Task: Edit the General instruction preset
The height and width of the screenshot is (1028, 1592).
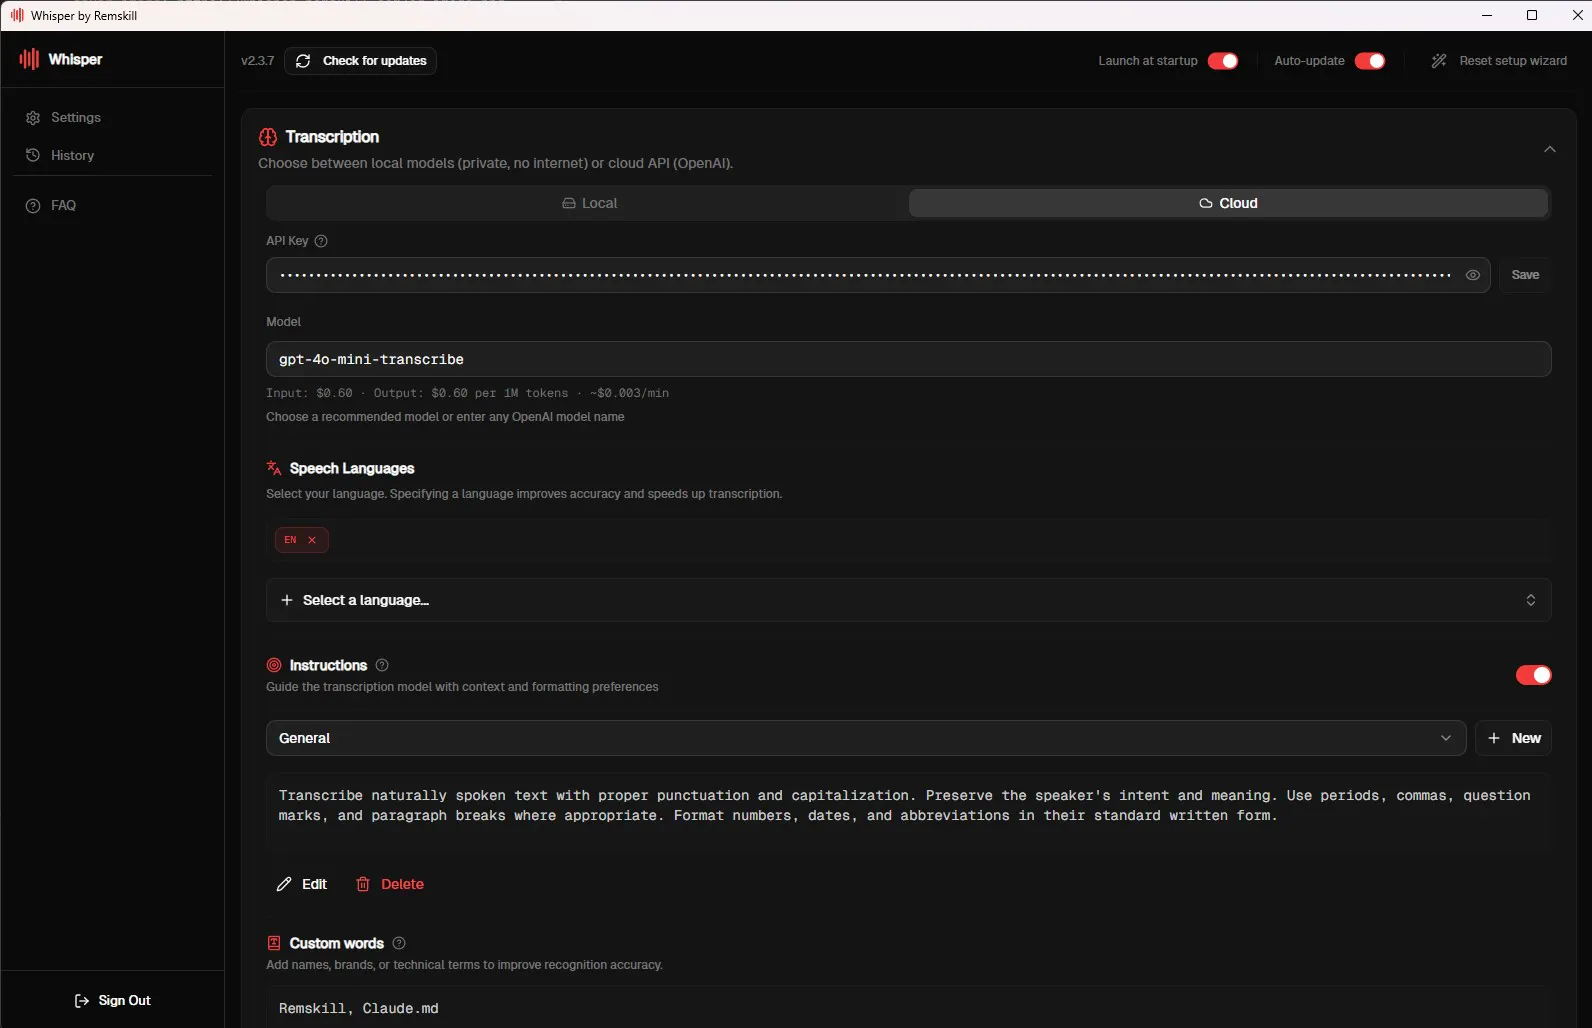Action: click(x=302, y=884)
